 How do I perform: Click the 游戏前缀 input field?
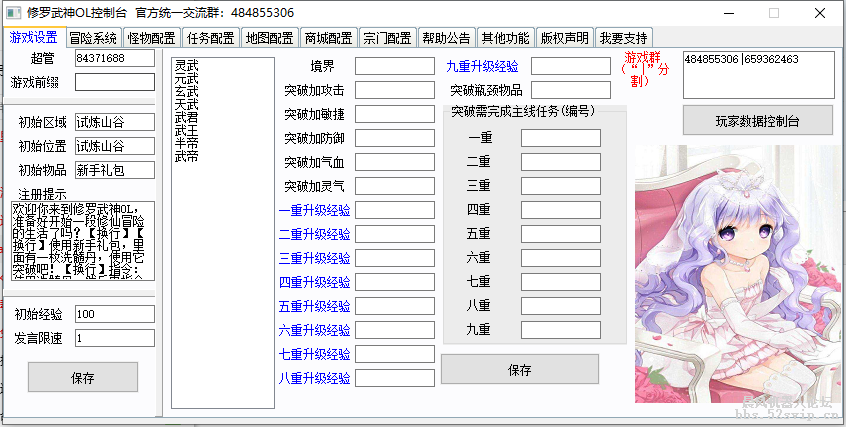(x=115, y=82)
